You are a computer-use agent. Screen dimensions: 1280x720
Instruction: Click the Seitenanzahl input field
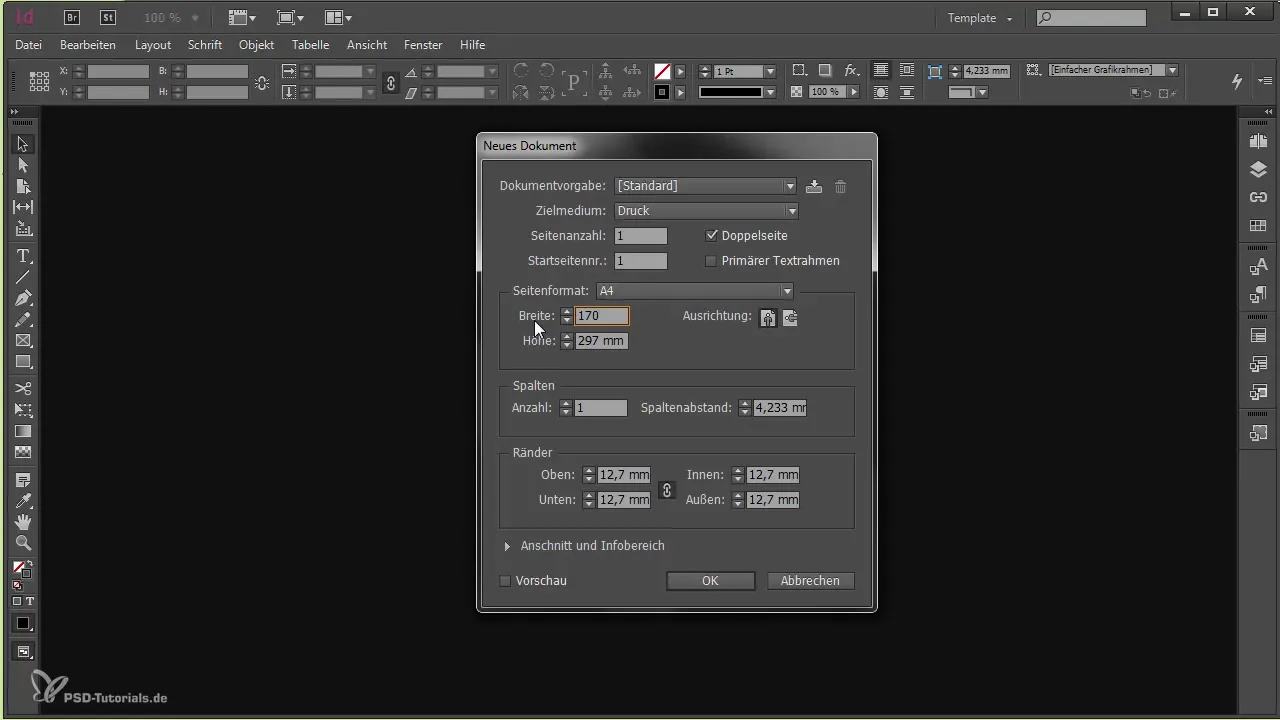click(x=641, y=236)
